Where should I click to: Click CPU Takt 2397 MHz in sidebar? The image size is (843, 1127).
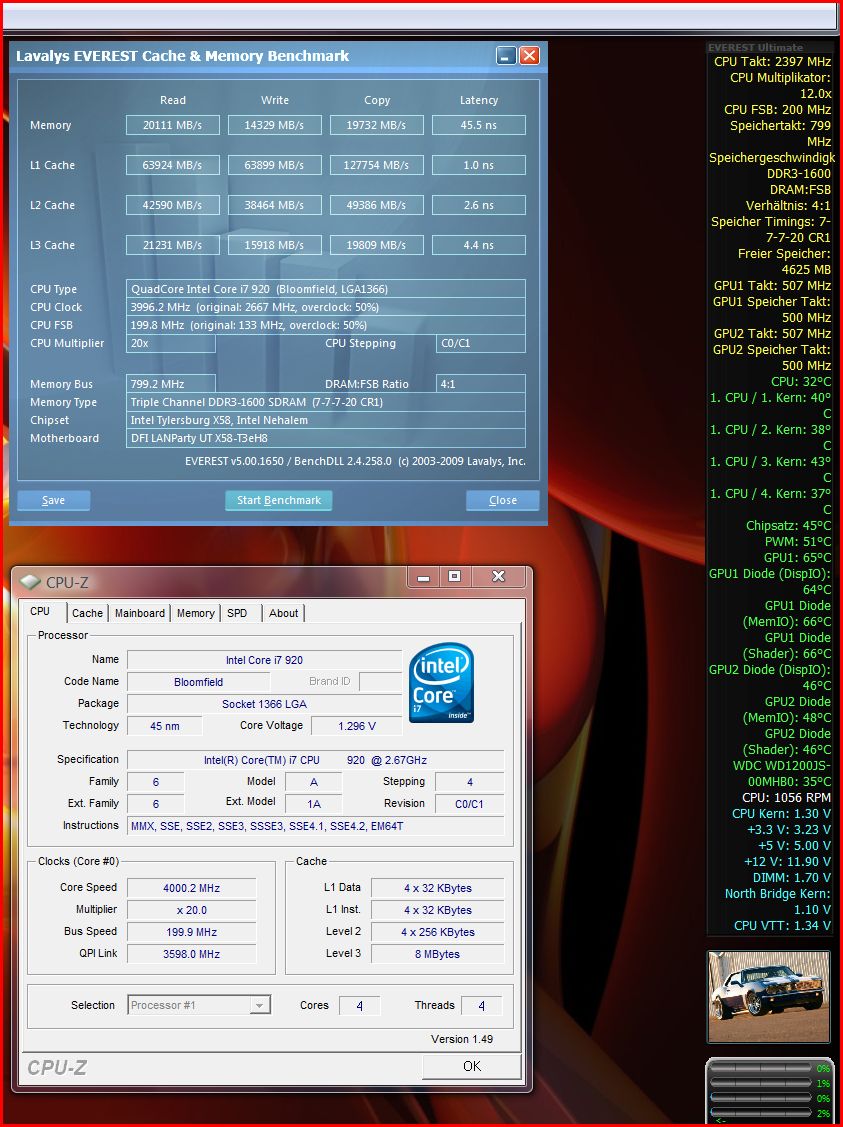click(x=772, y=62)
